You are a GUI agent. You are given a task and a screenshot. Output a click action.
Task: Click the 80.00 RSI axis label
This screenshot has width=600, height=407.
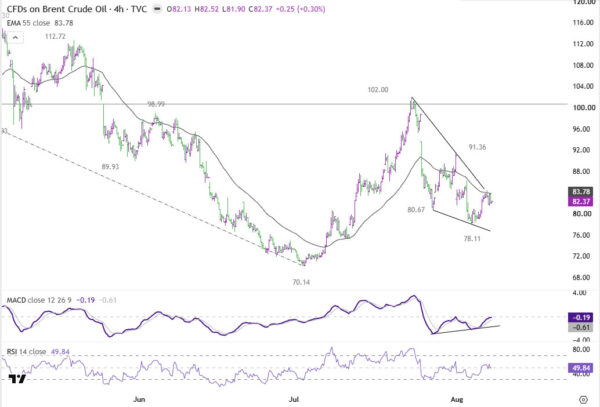[581, 350]
